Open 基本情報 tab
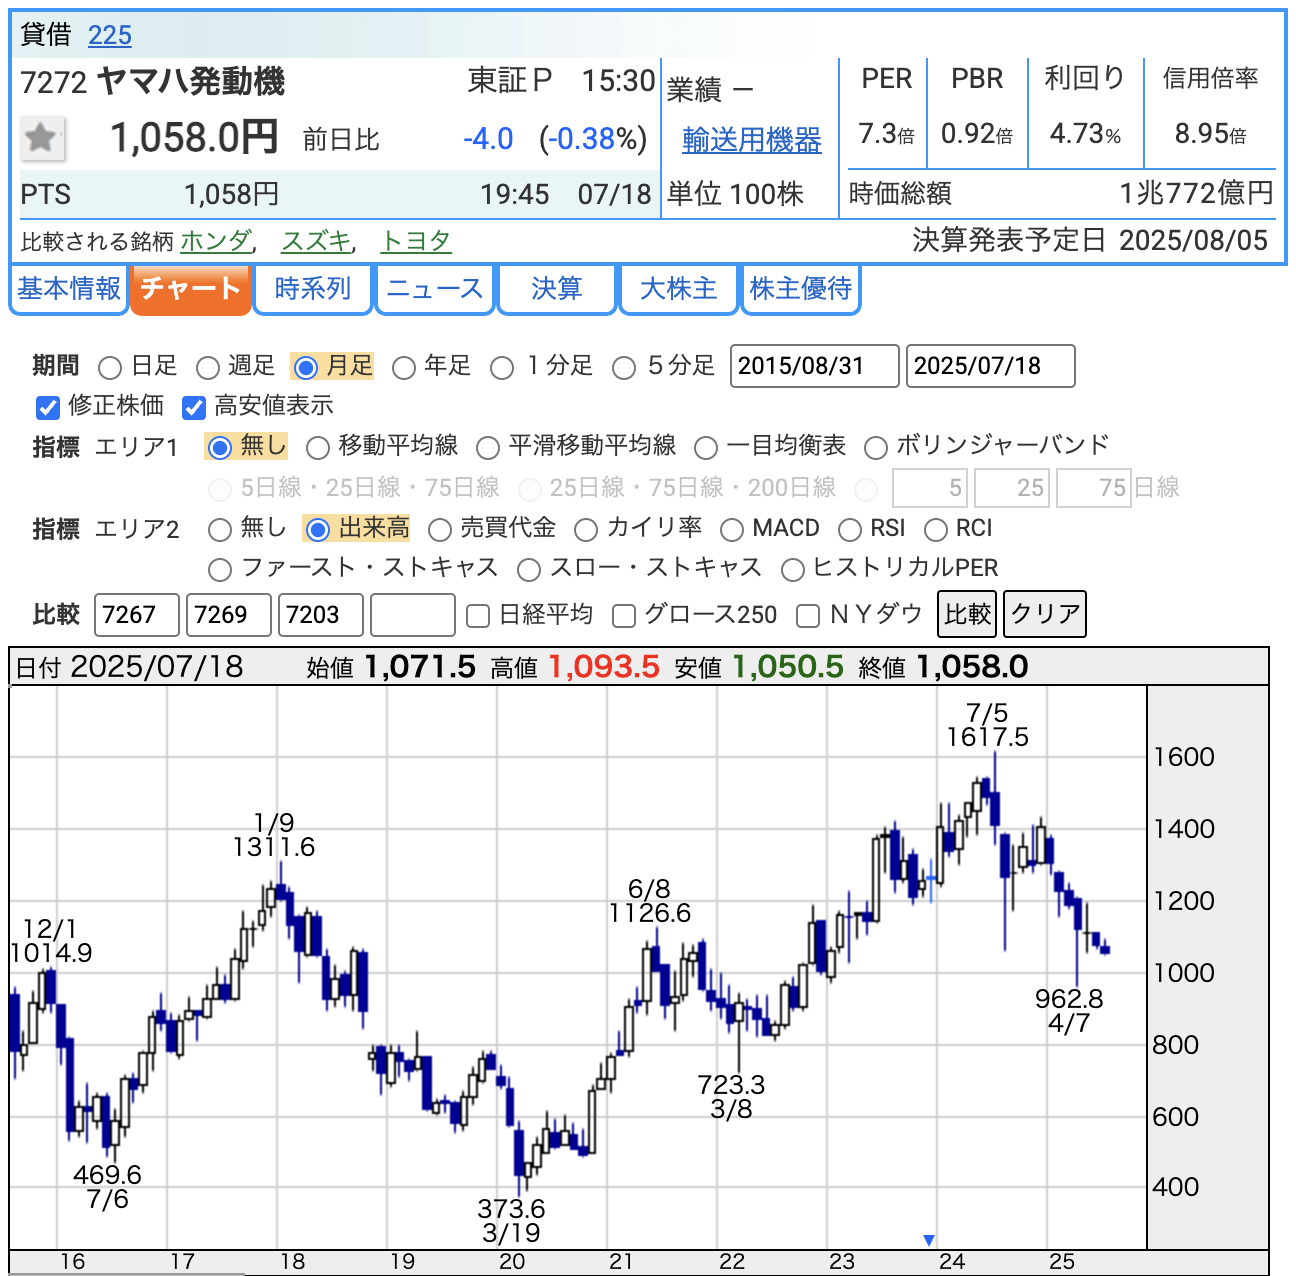This screenshot has height=1276, width=1296. click(x=69, y=289)
